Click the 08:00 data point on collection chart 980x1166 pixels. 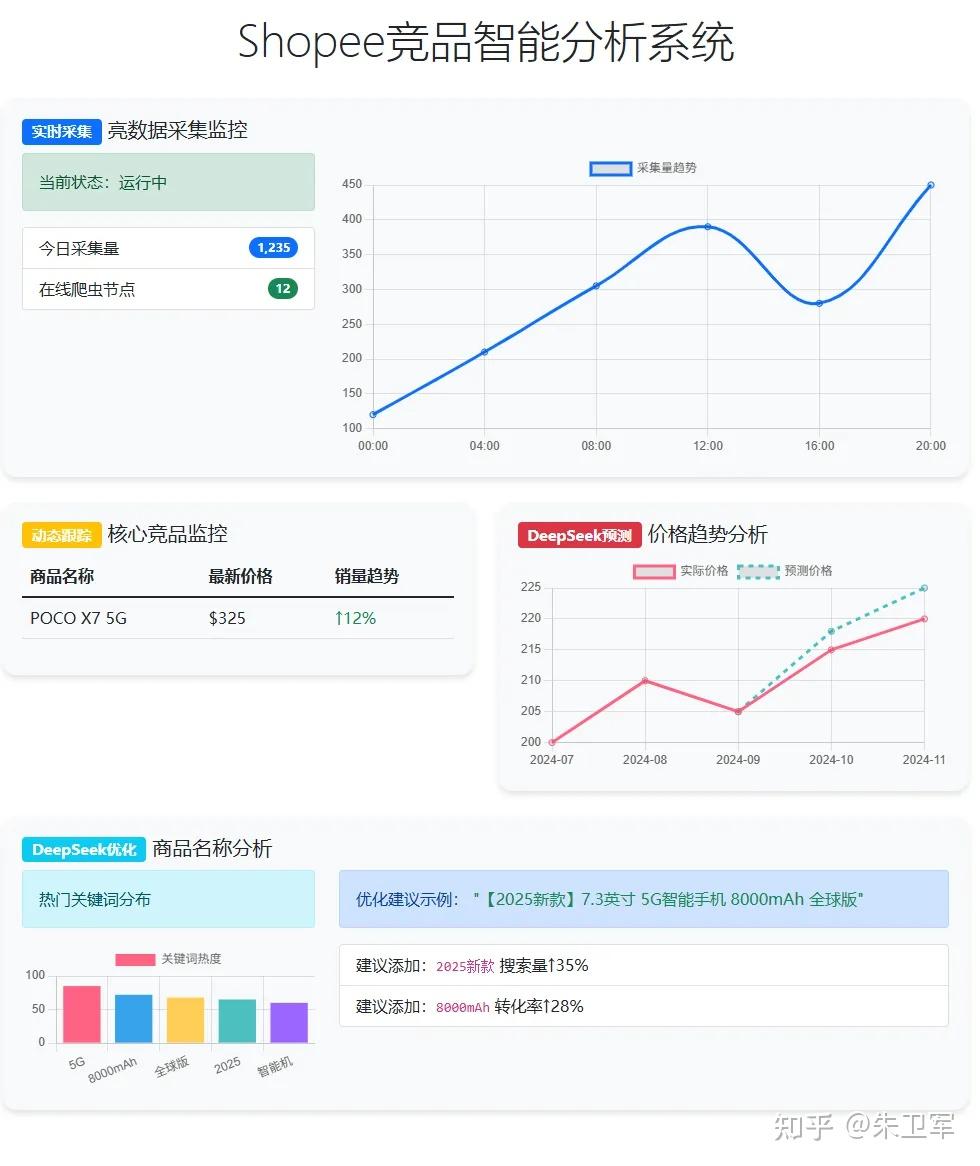point(596,286)
